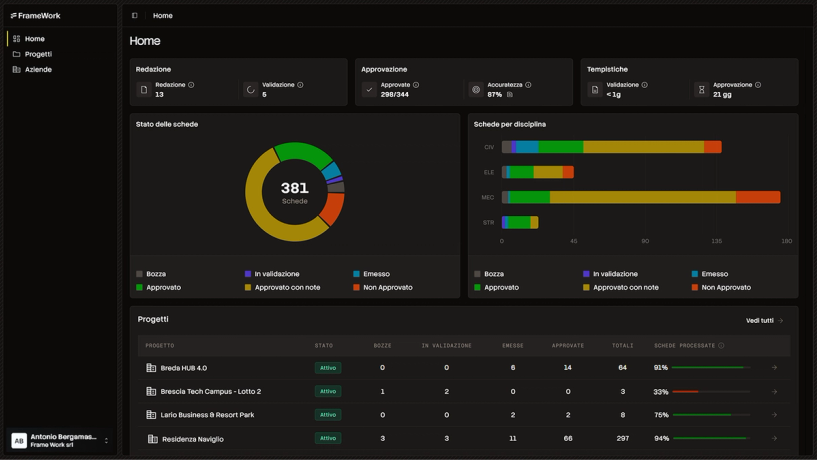Toggle Emesso in Schede per disciplina legend

[x=710, y=274]
